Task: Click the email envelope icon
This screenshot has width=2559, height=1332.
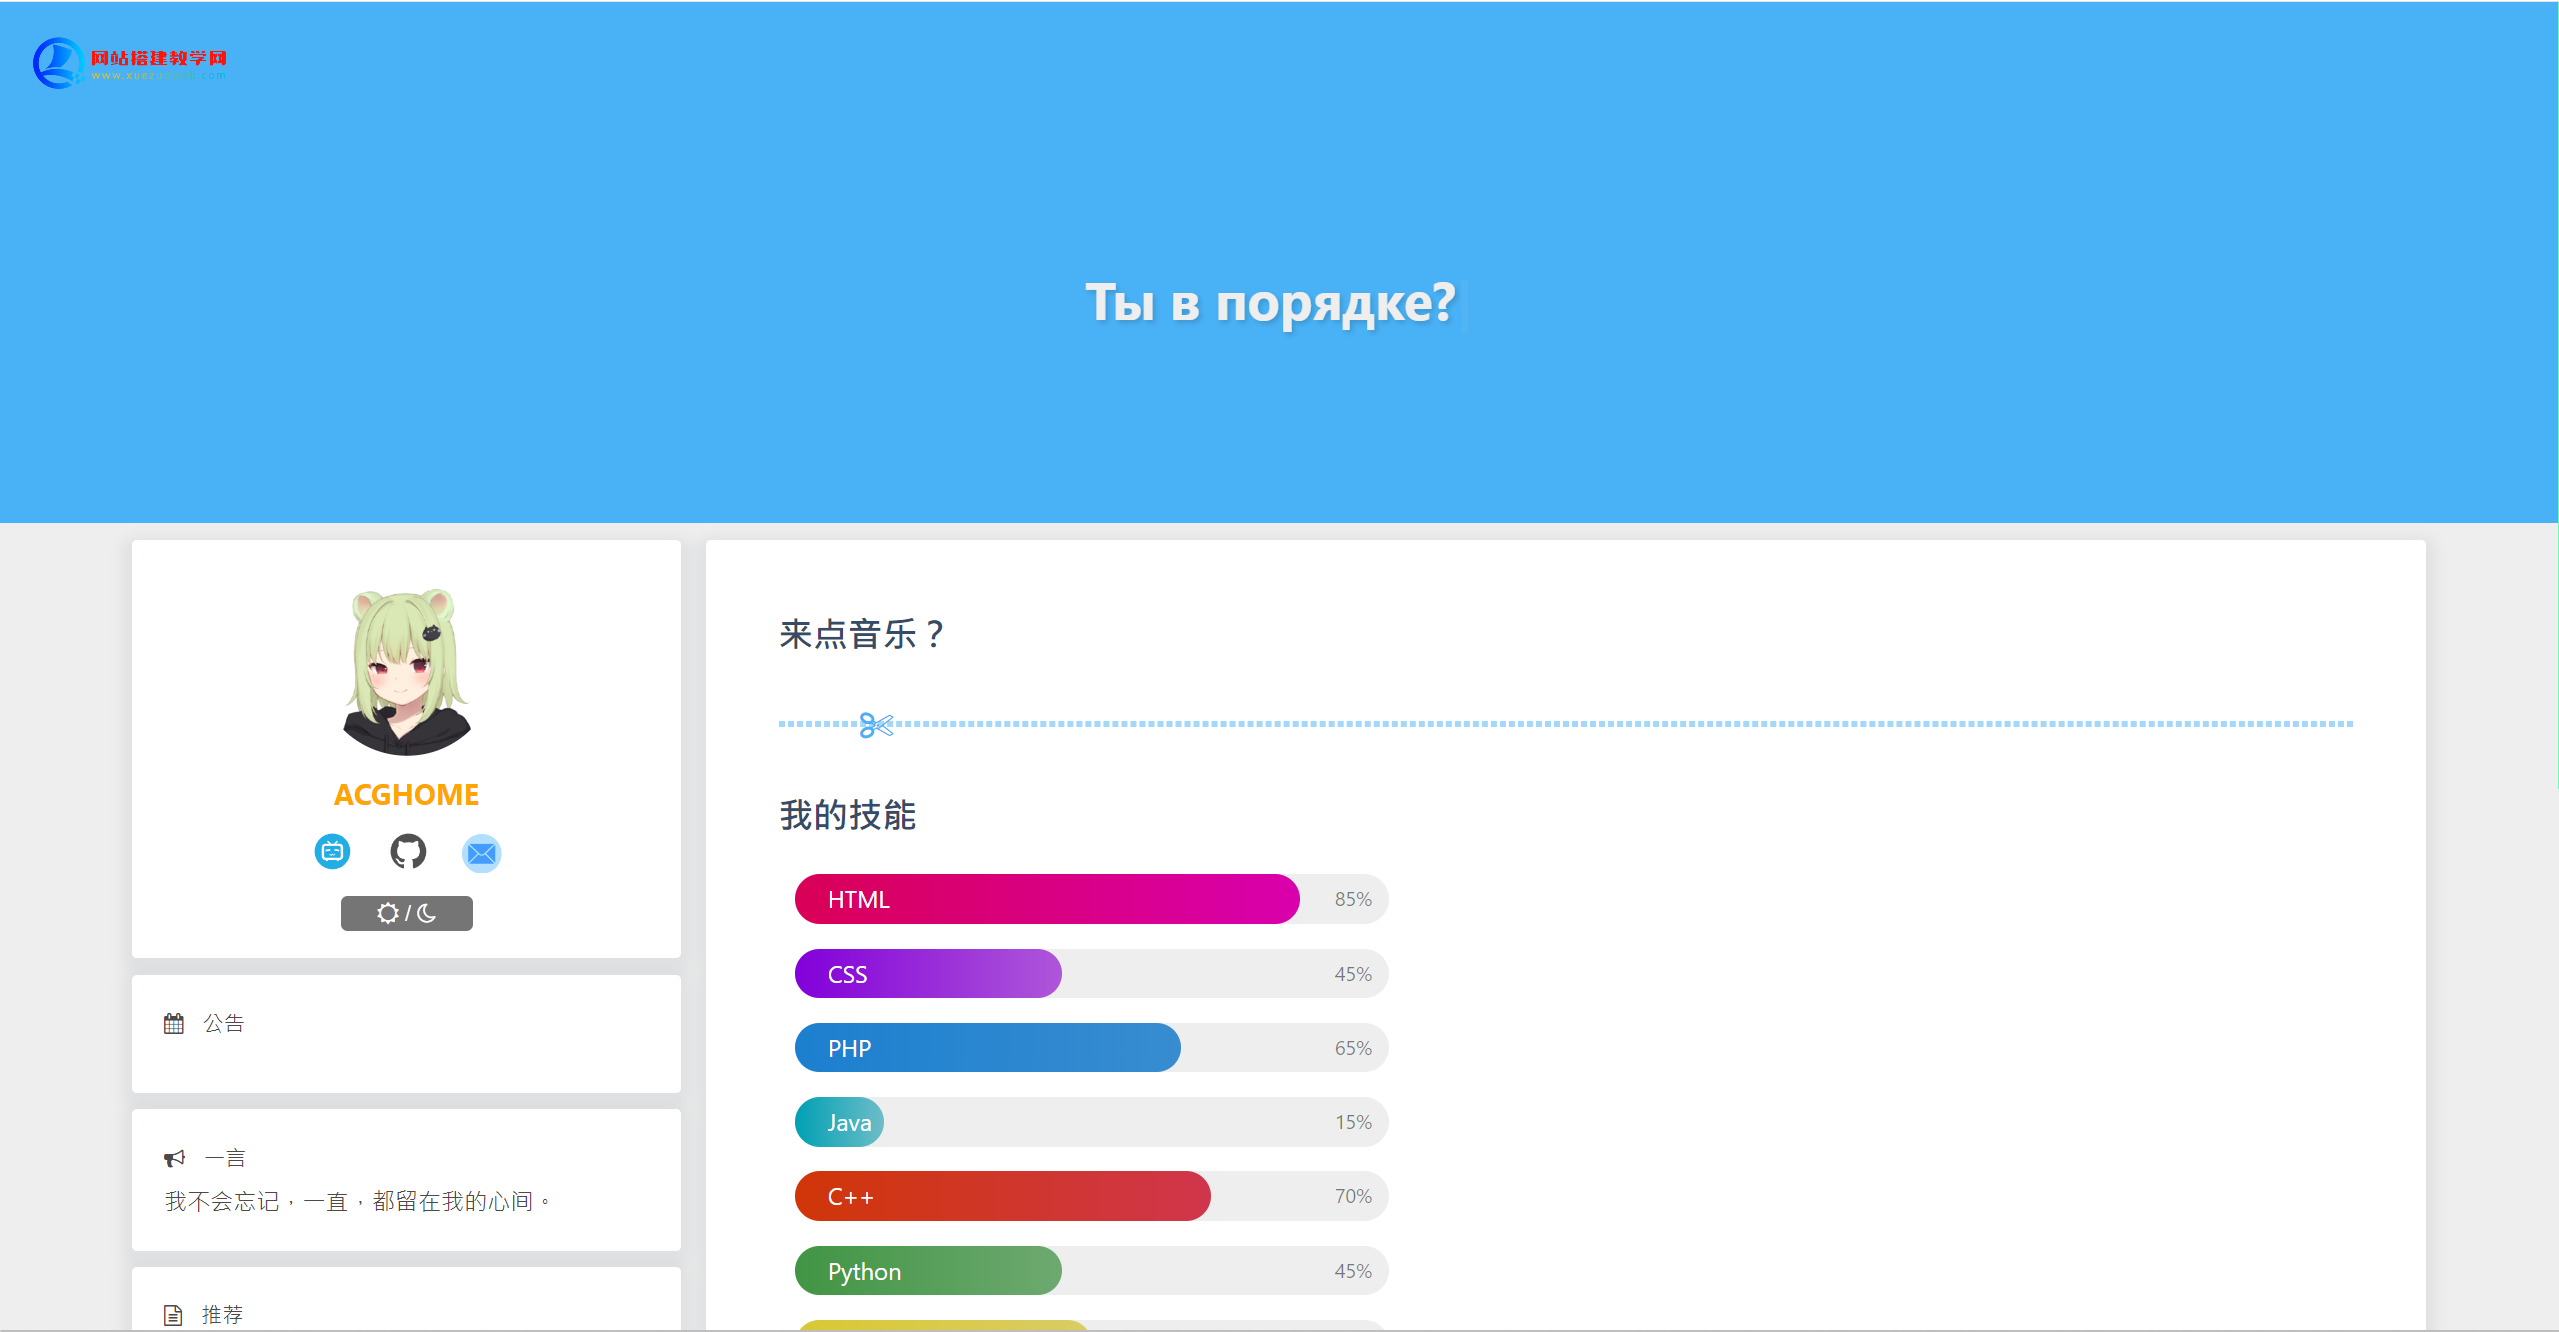Action: (481, 853)
